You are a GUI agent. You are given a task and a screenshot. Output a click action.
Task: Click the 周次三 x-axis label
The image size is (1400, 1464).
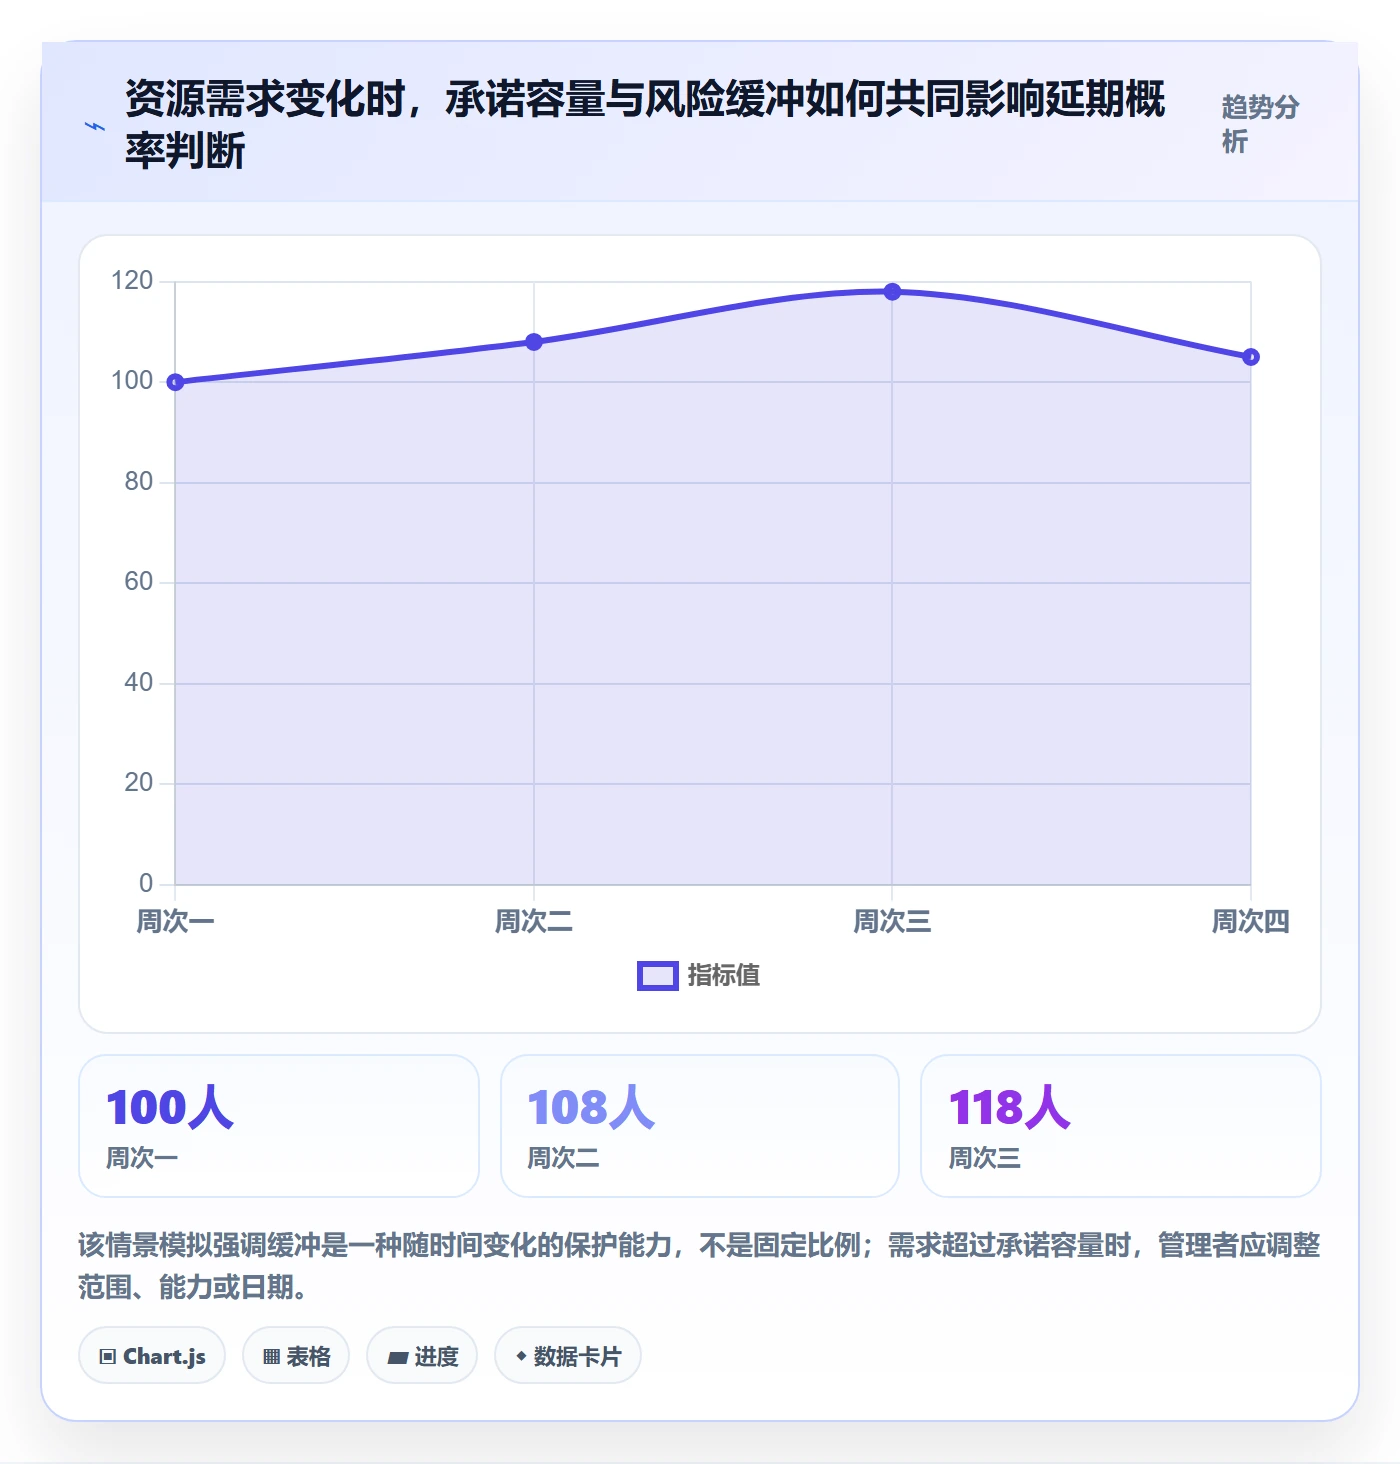(892, 921)
